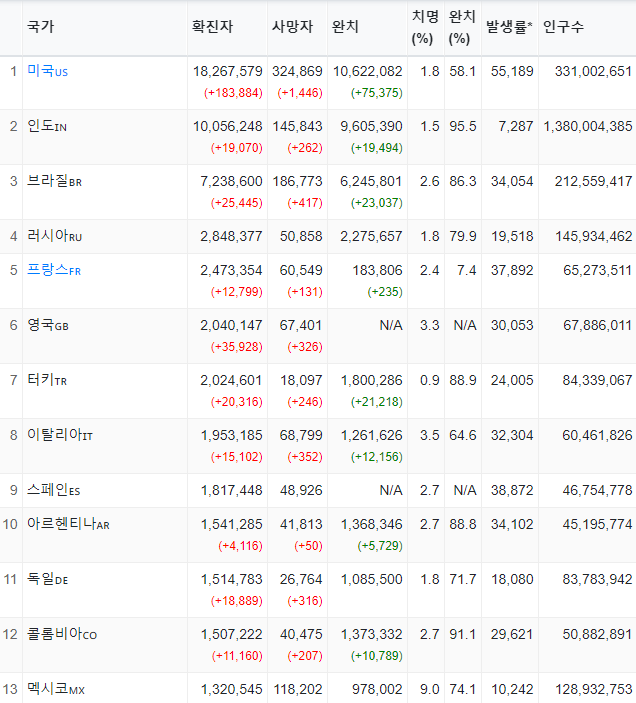Click Italy deaths value 68,799
Screen dimensions: 636x703
click(x=301, y=435)
